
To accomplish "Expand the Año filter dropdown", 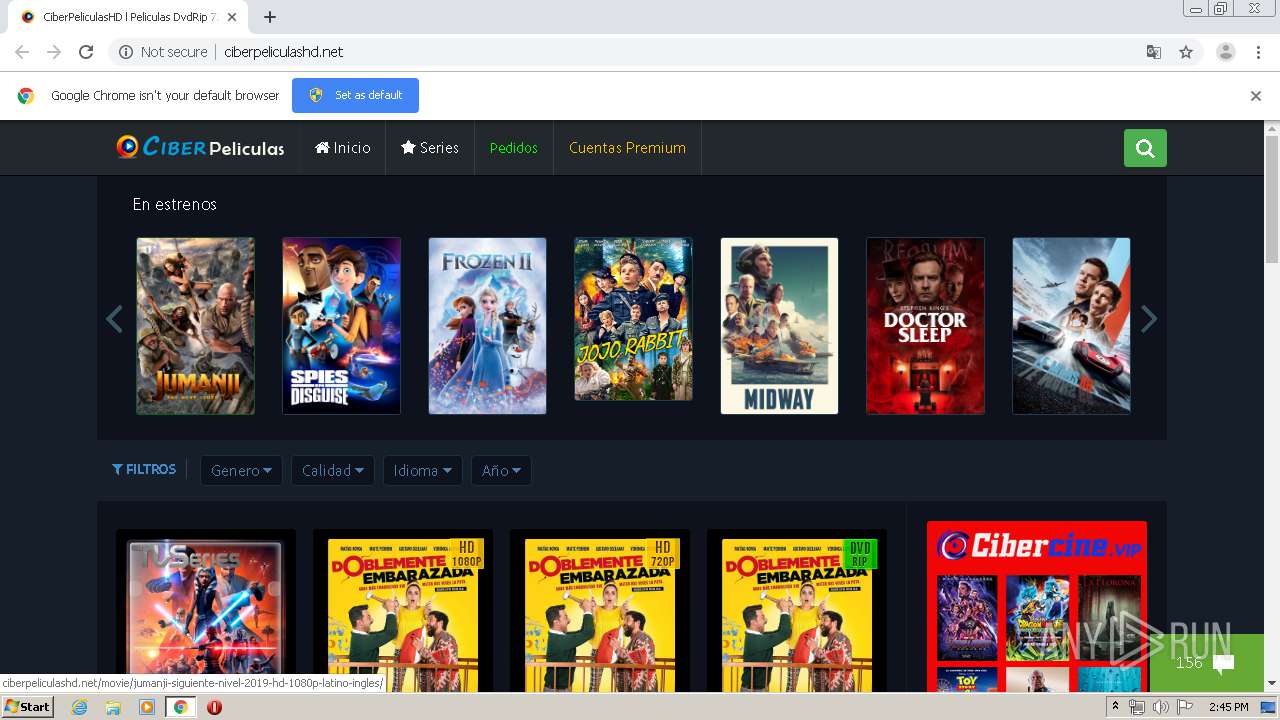I will pos(501,470).
